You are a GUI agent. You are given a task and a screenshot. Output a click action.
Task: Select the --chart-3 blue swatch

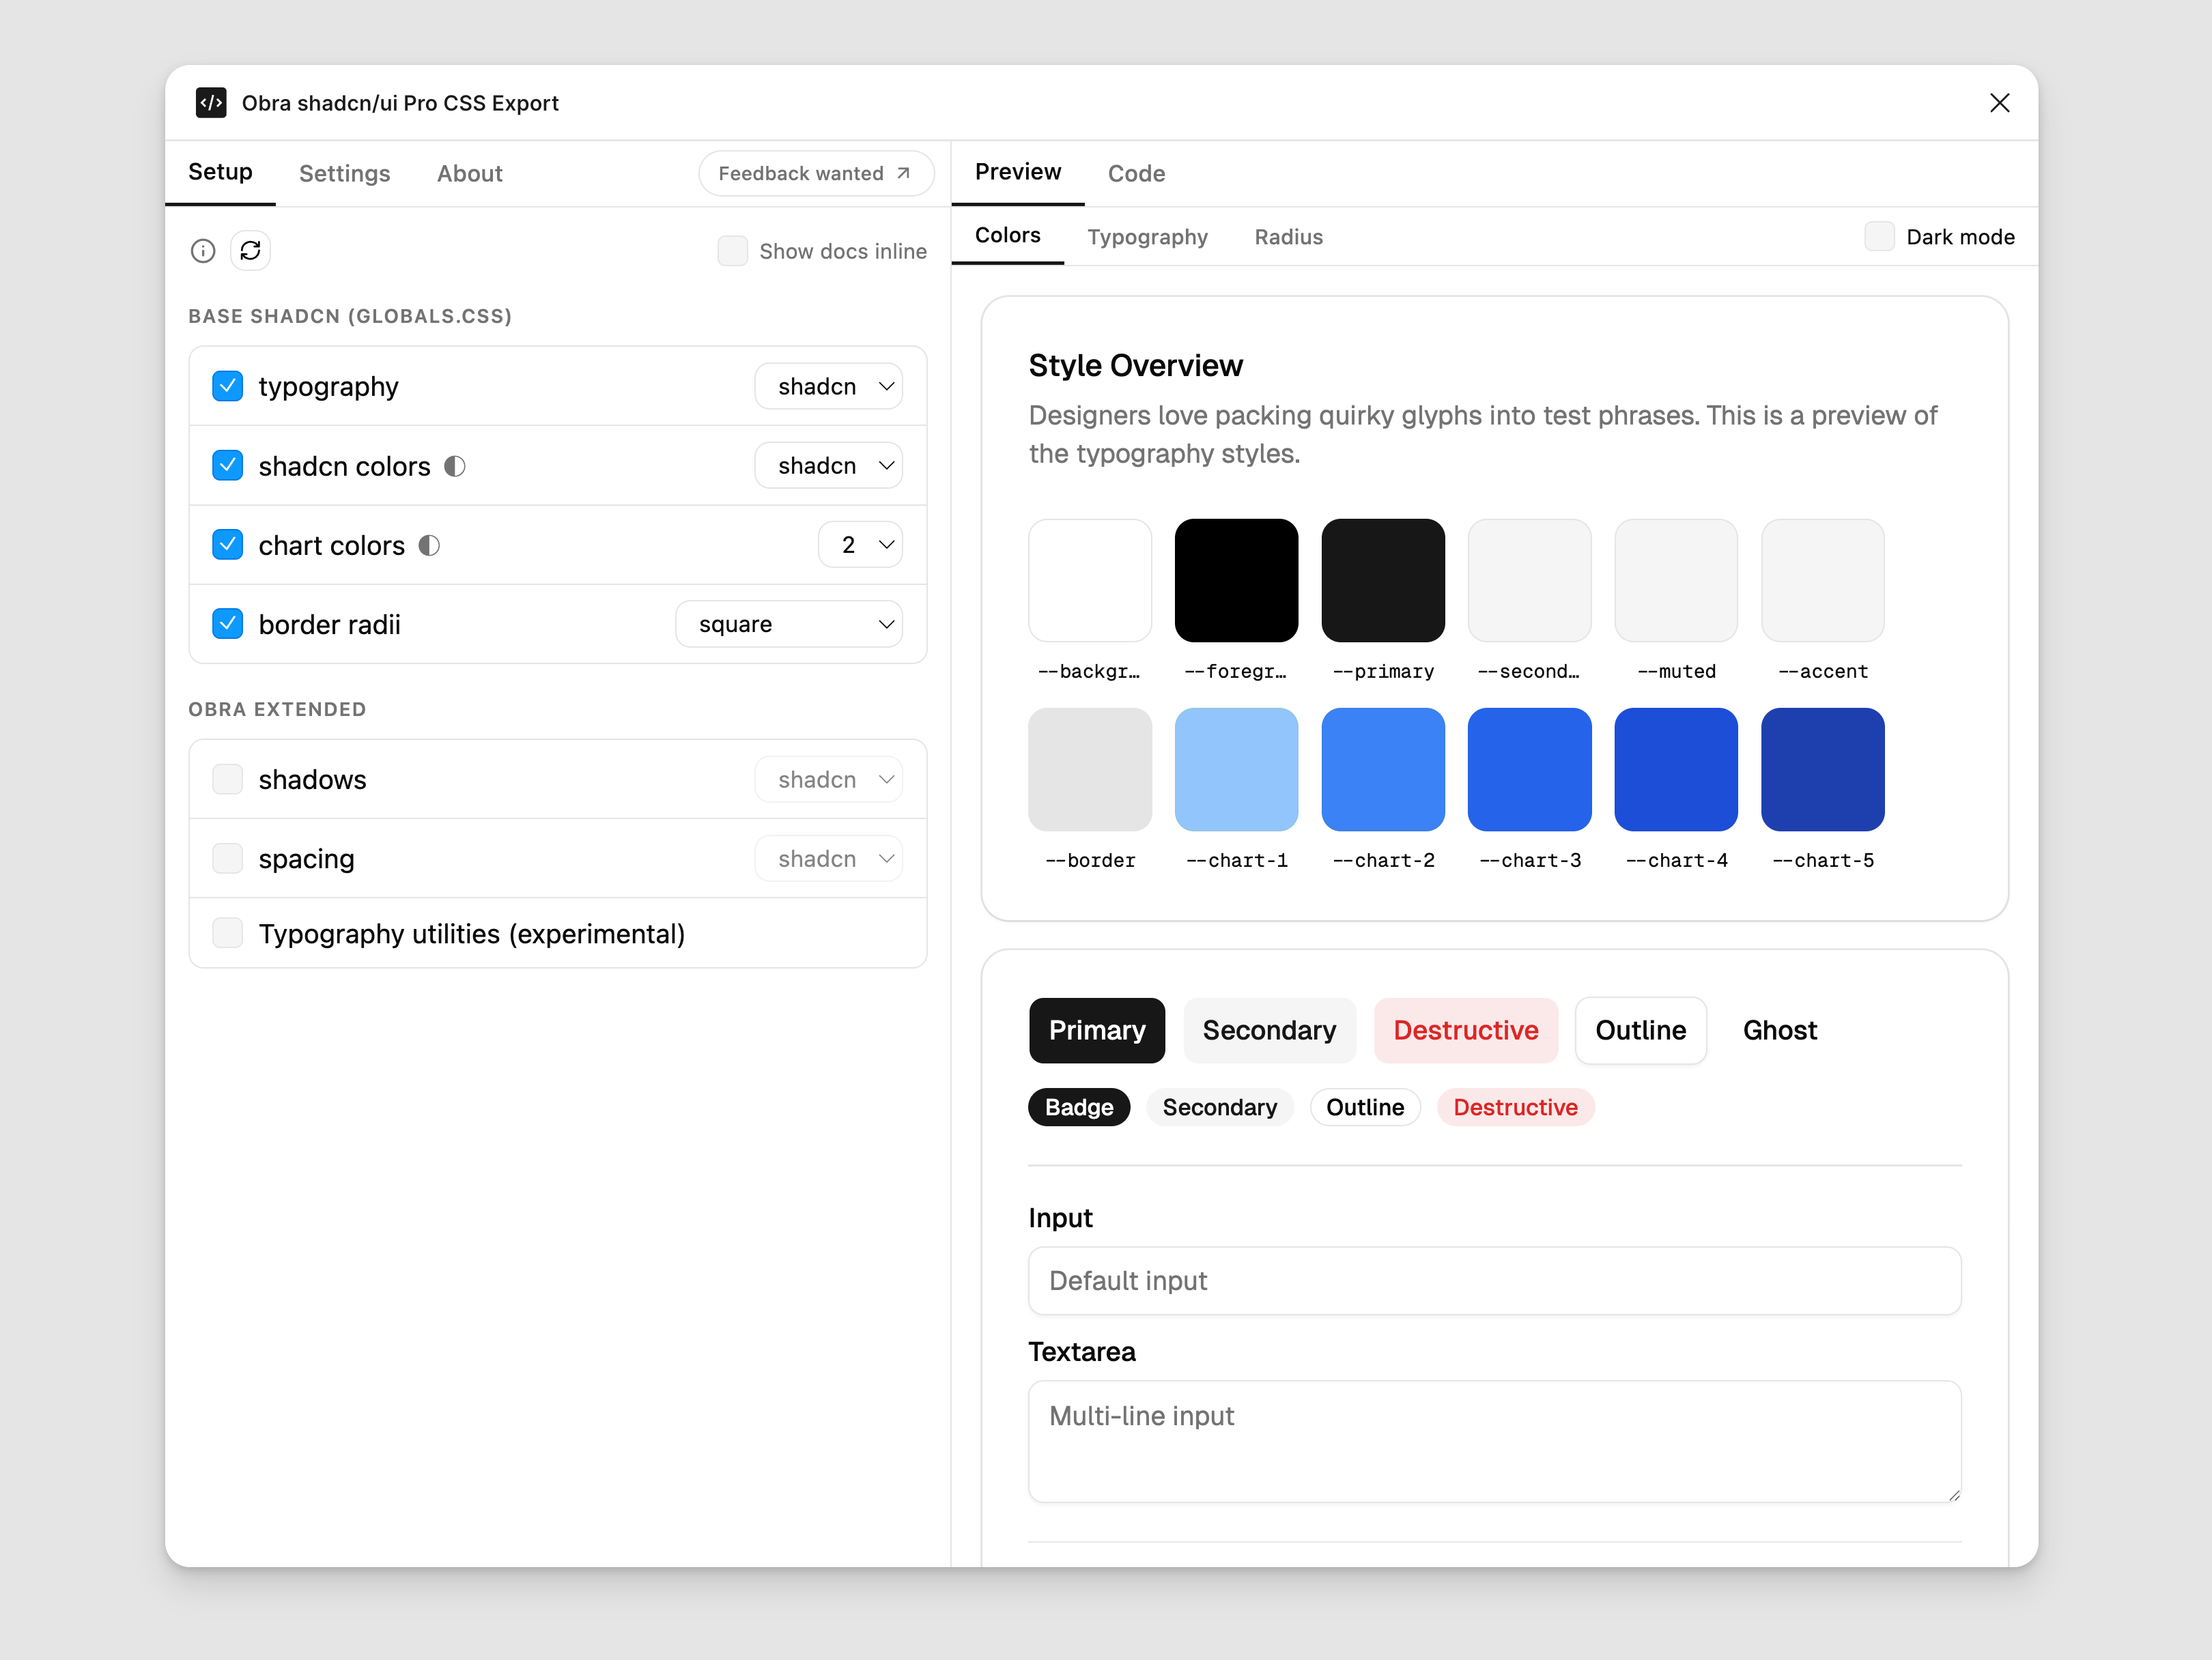pos(1530,769)
